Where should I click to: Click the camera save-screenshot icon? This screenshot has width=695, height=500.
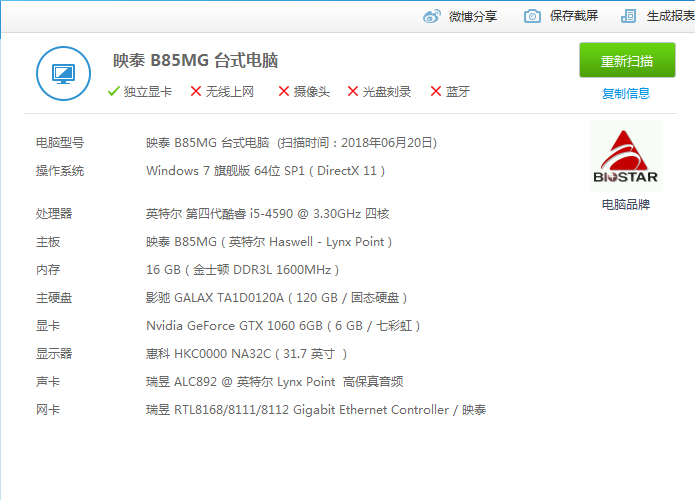[532, 16]
